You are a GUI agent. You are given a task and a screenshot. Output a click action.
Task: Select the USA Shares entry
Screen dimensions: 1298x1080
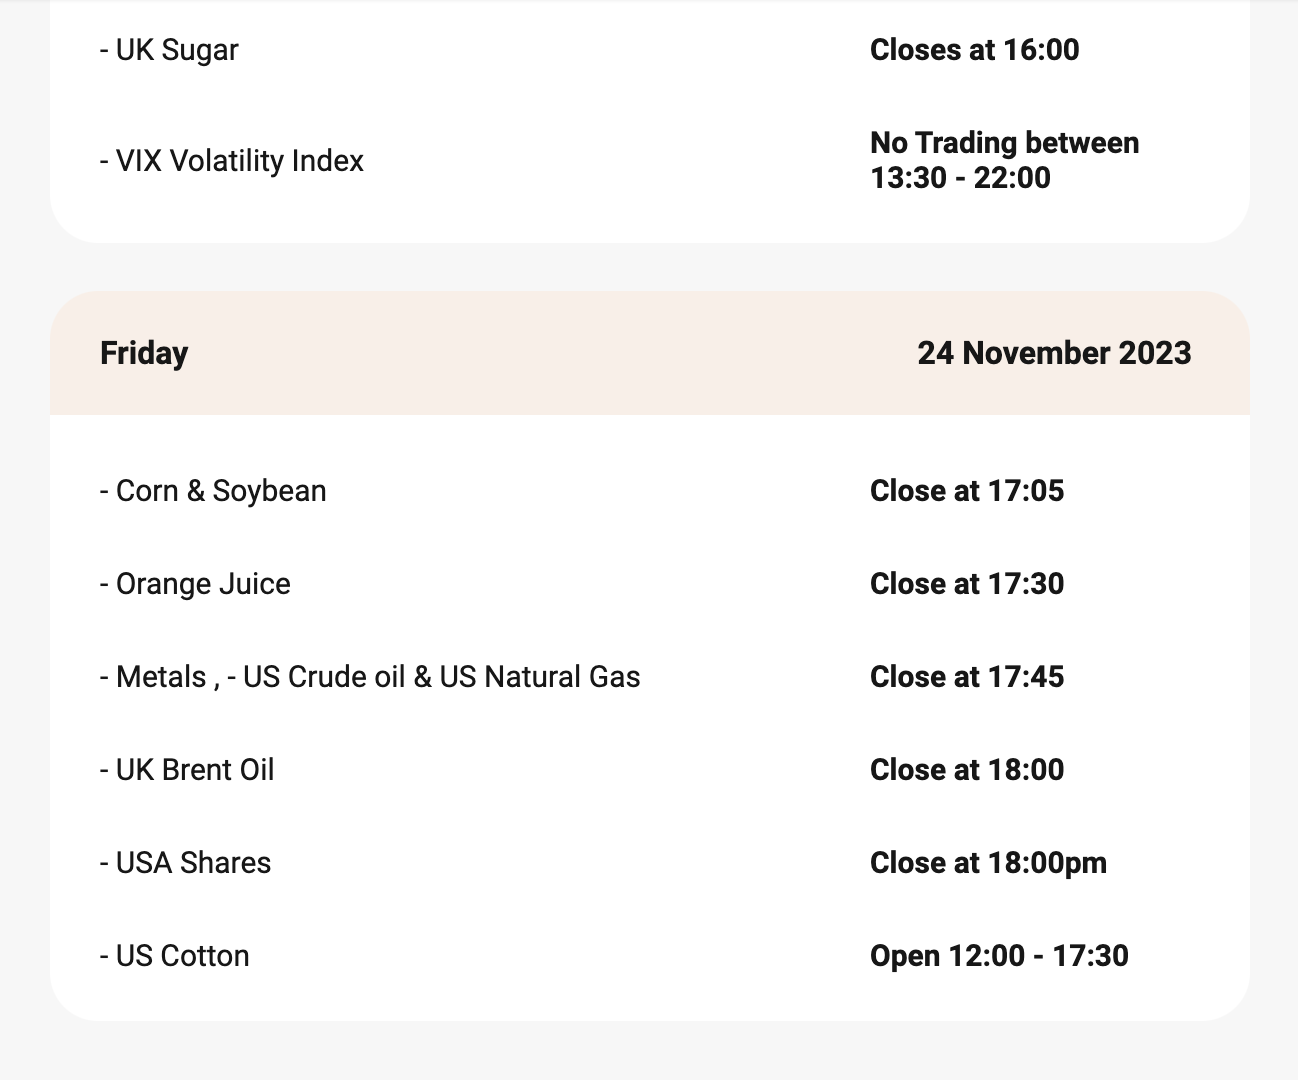pyautogui.click(x=186, y=863)
